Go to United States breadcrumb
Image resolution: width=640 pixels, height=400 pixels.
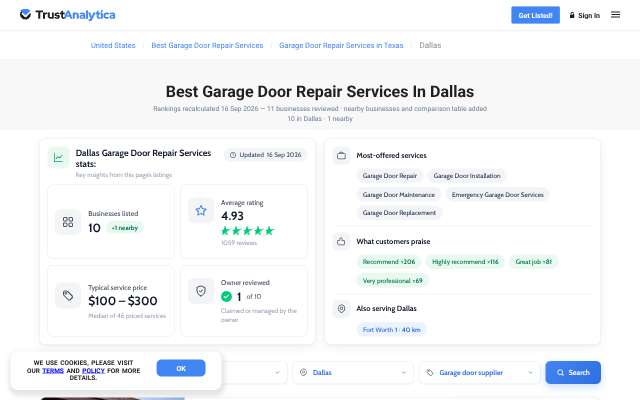(x=113, y=45)
